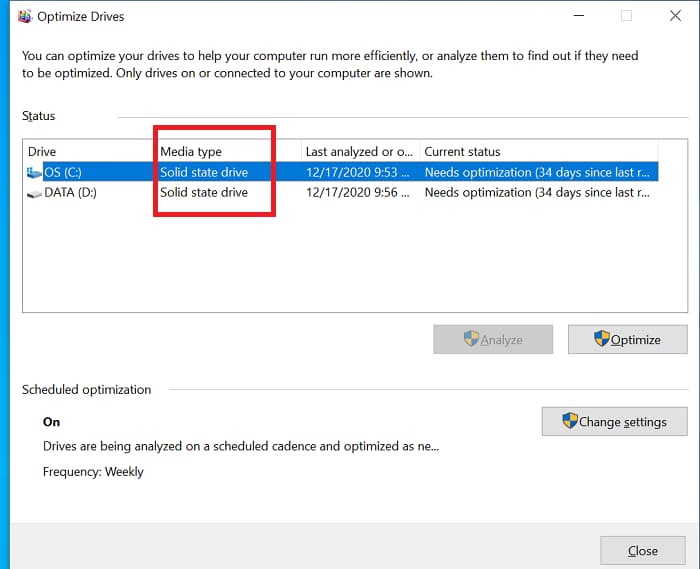Close the dialog with the Close button
Screen dimensions: 700x569
642,551
